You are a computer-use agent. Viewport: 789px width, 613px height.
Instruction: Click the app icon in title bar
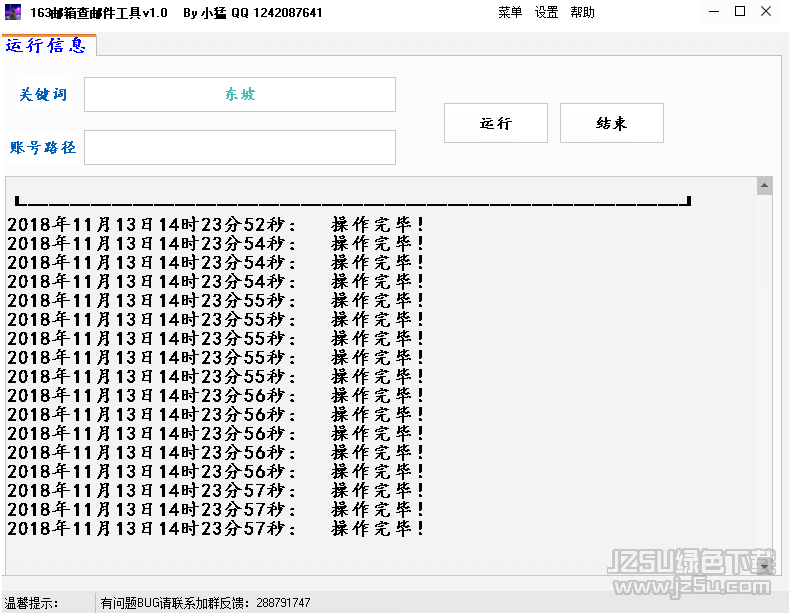coord(13,12)
